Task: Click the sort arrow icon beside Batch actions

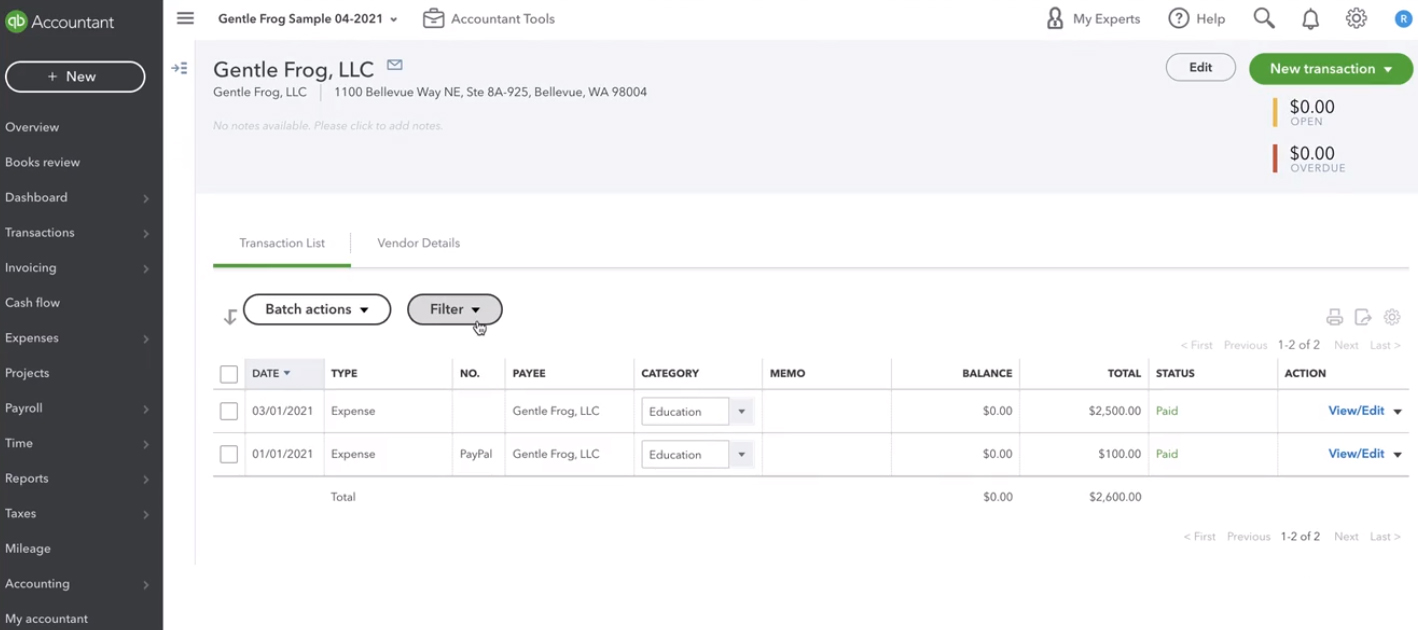Action: click(230, 316)
